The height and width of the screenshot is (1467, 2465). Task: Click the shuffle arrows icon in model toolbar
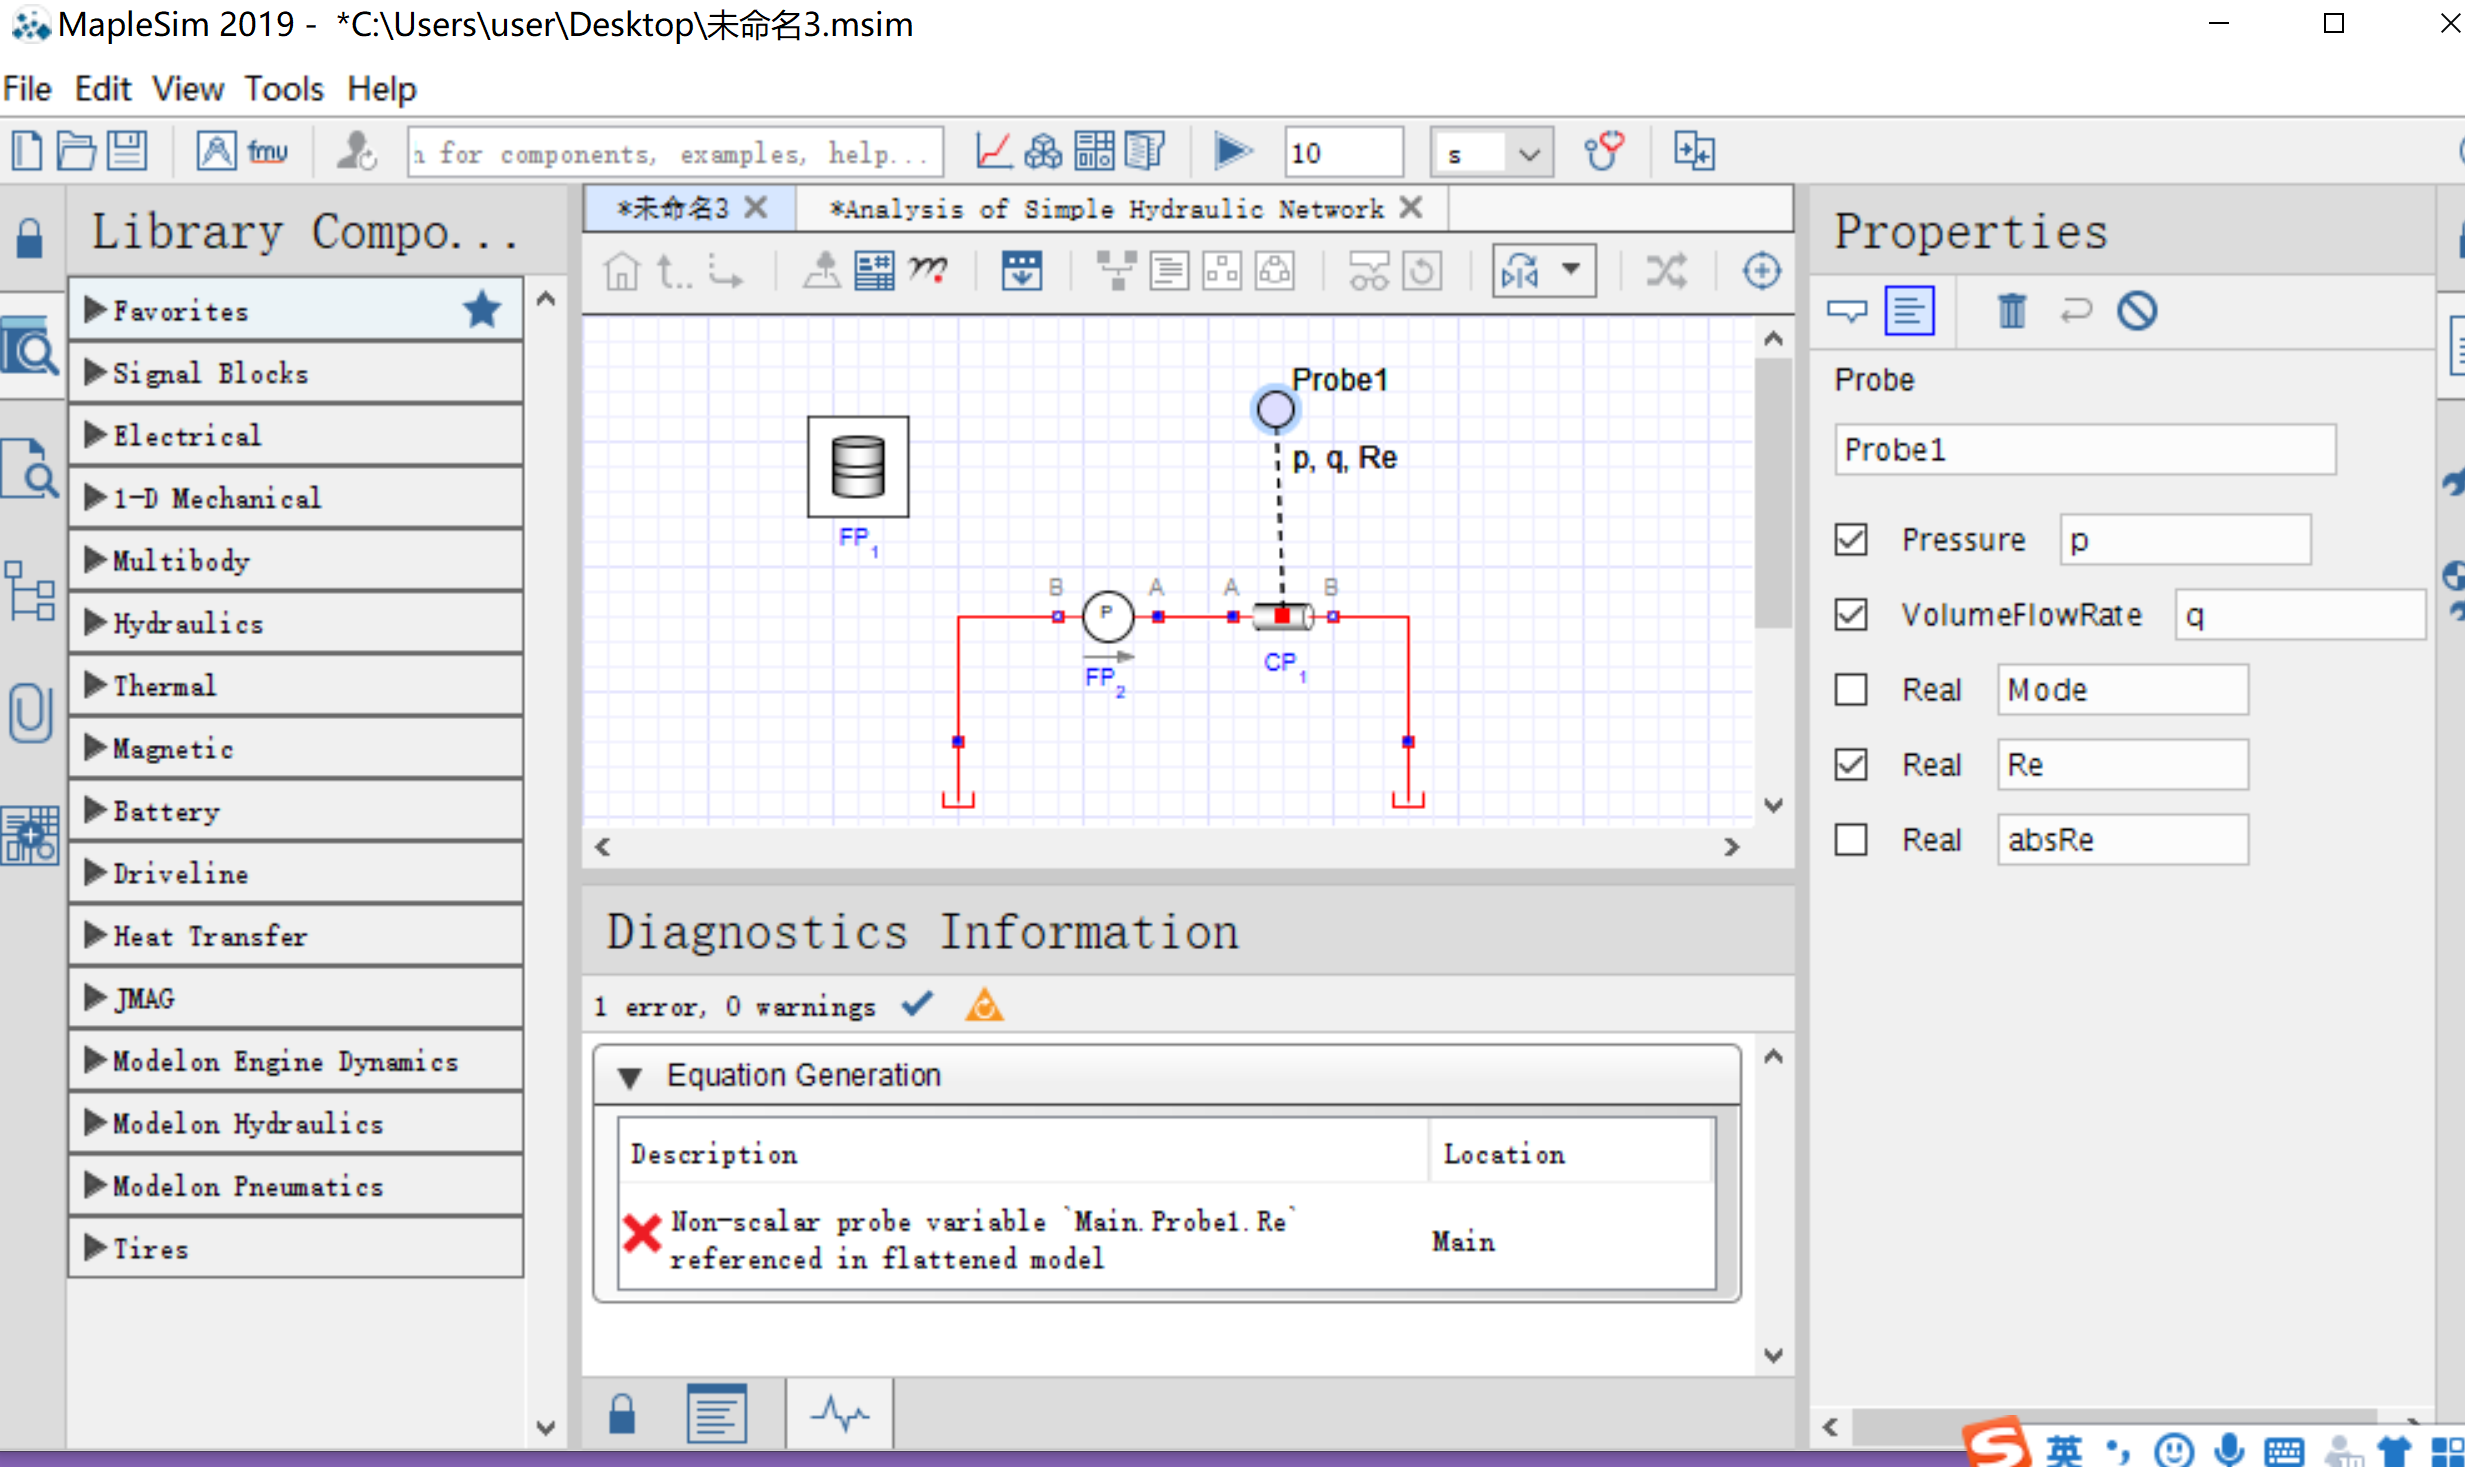(x=1666, y=271)
